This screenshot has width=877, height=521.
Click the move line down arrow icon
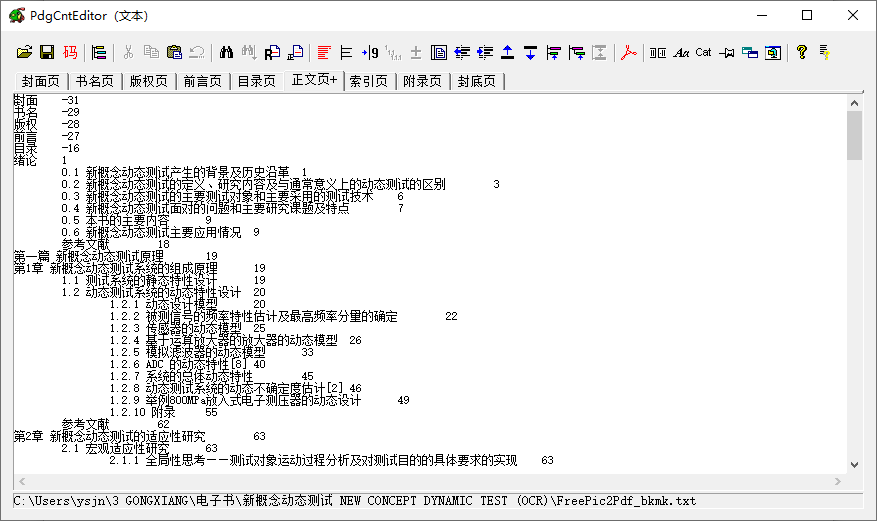click(530, 53)
